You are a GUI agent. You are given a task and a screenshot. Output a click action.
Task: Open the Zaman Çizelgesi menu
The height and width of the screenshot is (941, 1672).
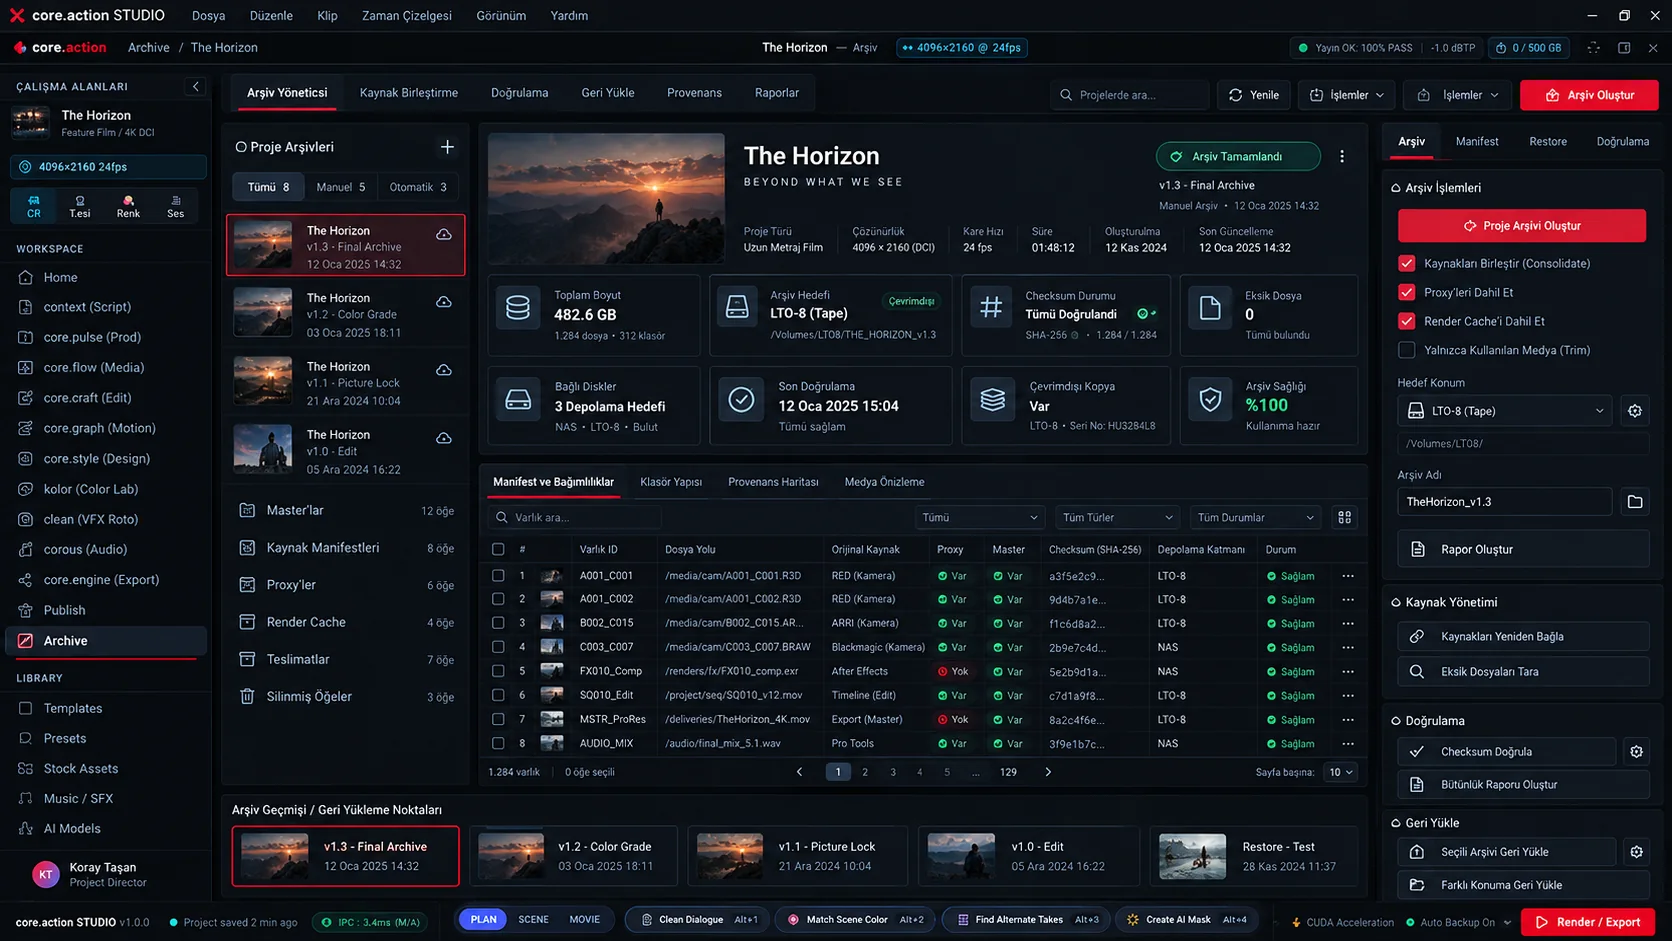click(x=406, y=16)
